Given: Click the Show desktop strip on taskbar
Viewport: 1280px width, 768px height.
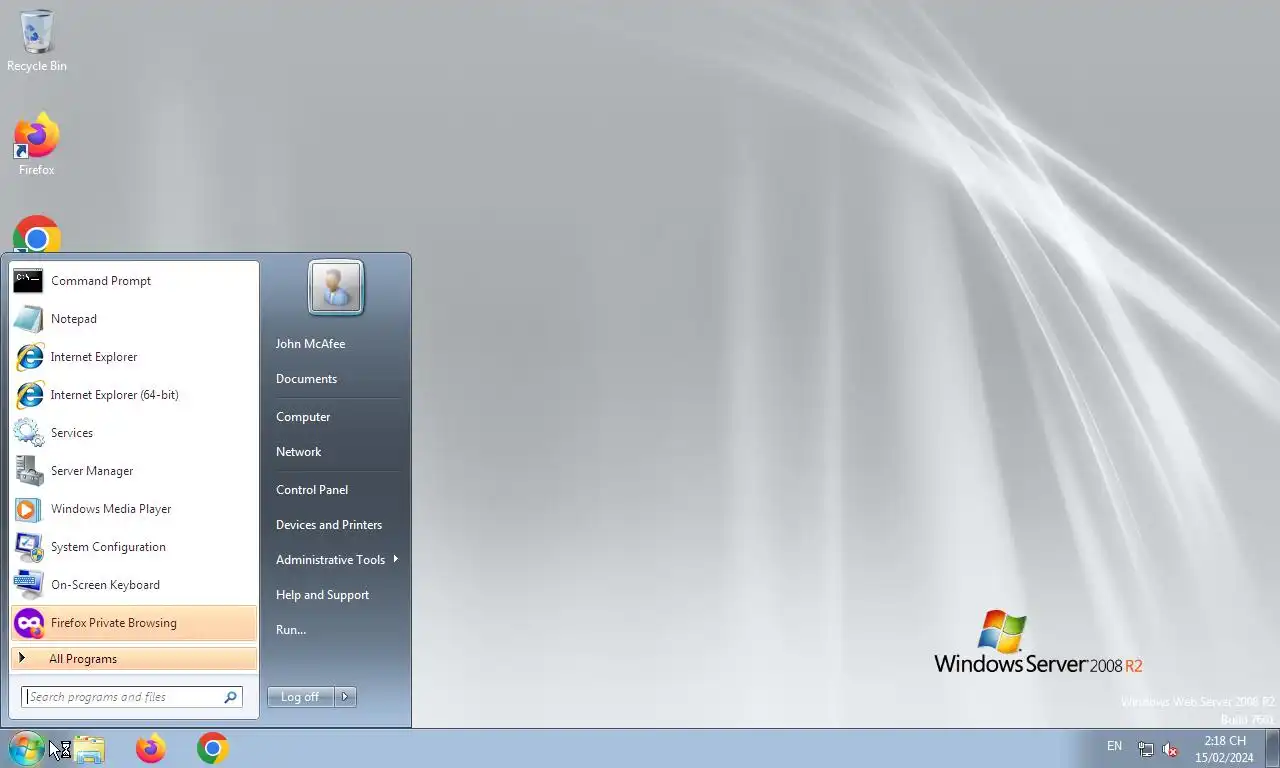Looking at the screenshot, I should tap(1273, 748).
